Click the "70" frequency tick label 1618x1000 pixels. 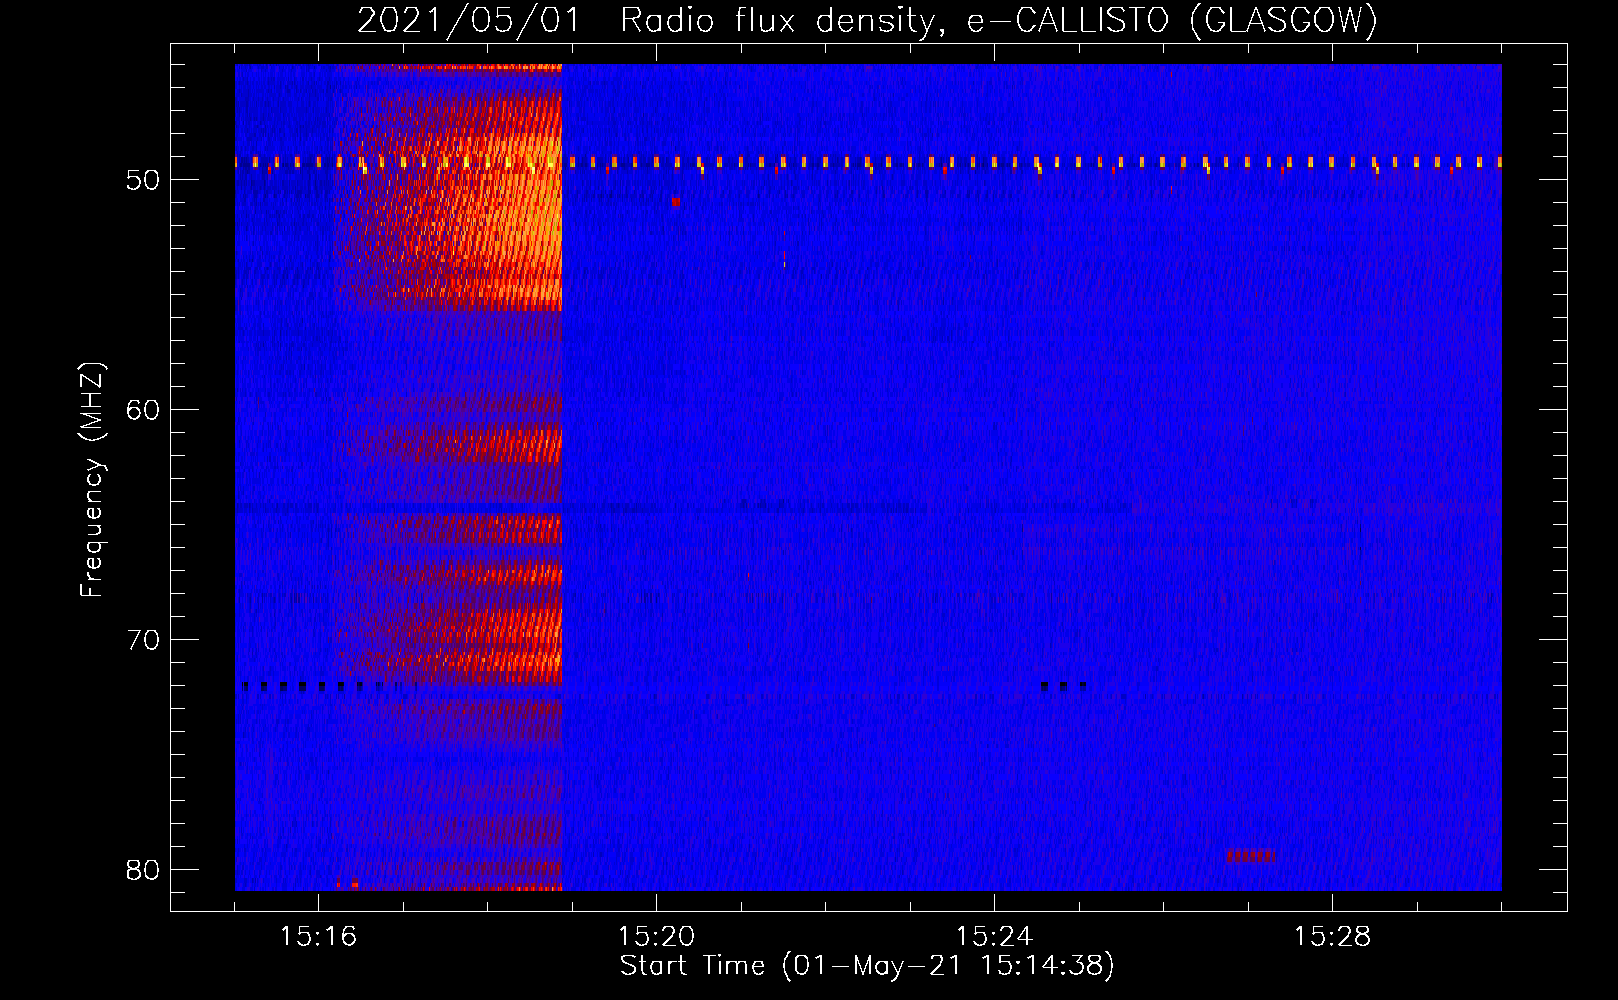coord(143,640)
